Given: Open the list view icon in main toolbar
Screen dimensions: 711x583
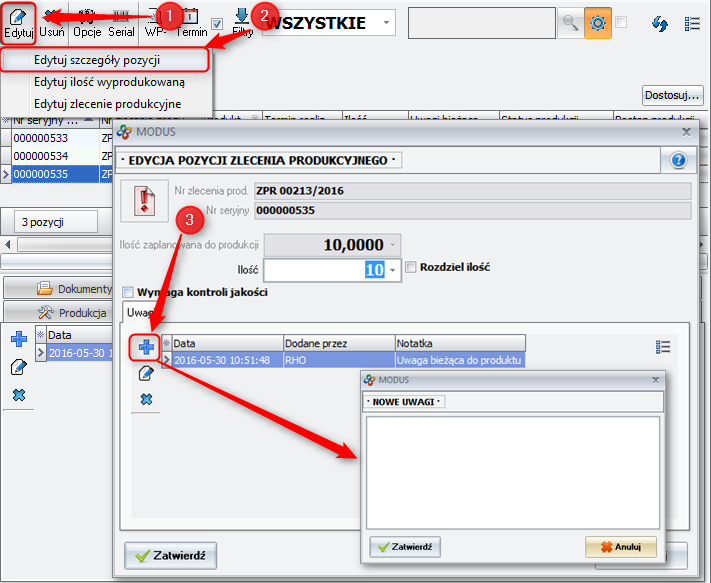Looking at the screenshot, I should [x=692, y=24].
